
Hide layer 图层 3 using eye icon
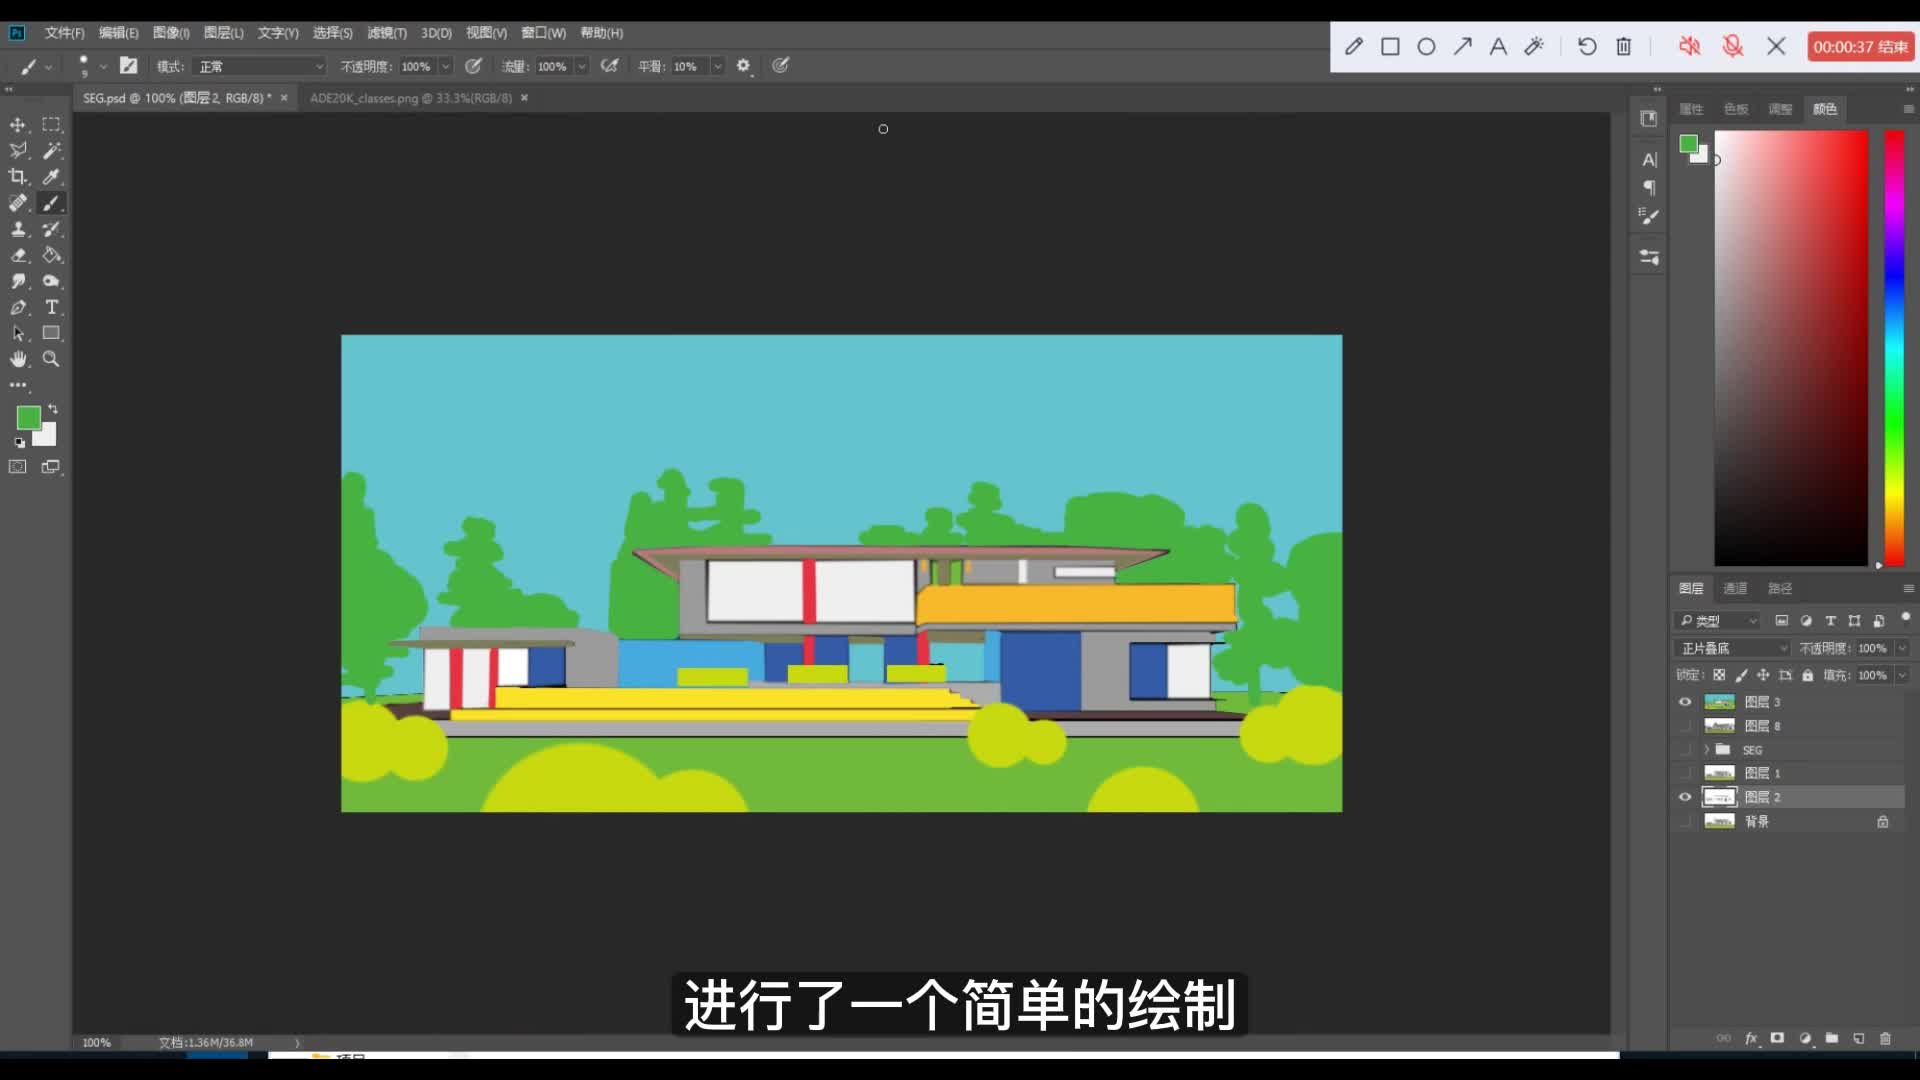point(1685,702)
